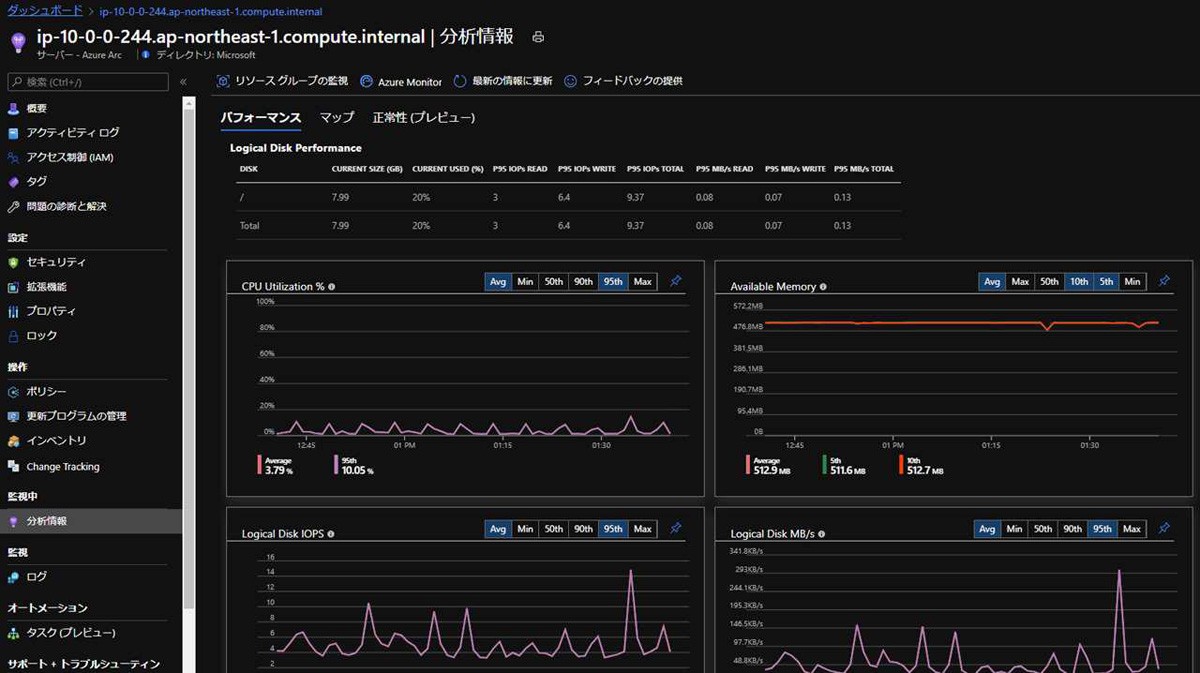This screenshot has height=673, width=1200.
Task: Click the タスク (プレビュー) icon
Action: pyautogui.click(x=14, y=633)
